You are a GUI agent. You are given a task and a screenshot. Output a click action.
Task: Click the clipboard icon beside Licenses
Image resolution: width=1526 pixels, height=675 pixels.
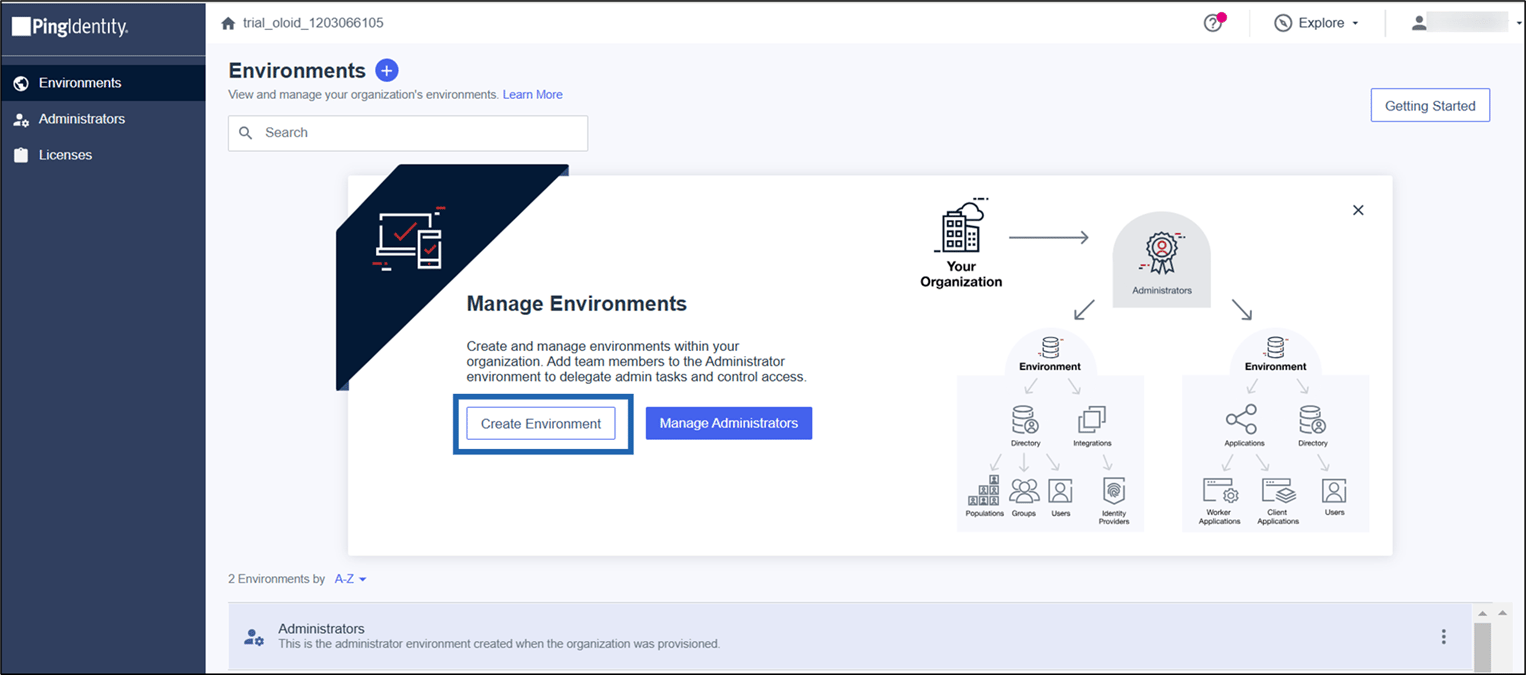coord(20,155)
